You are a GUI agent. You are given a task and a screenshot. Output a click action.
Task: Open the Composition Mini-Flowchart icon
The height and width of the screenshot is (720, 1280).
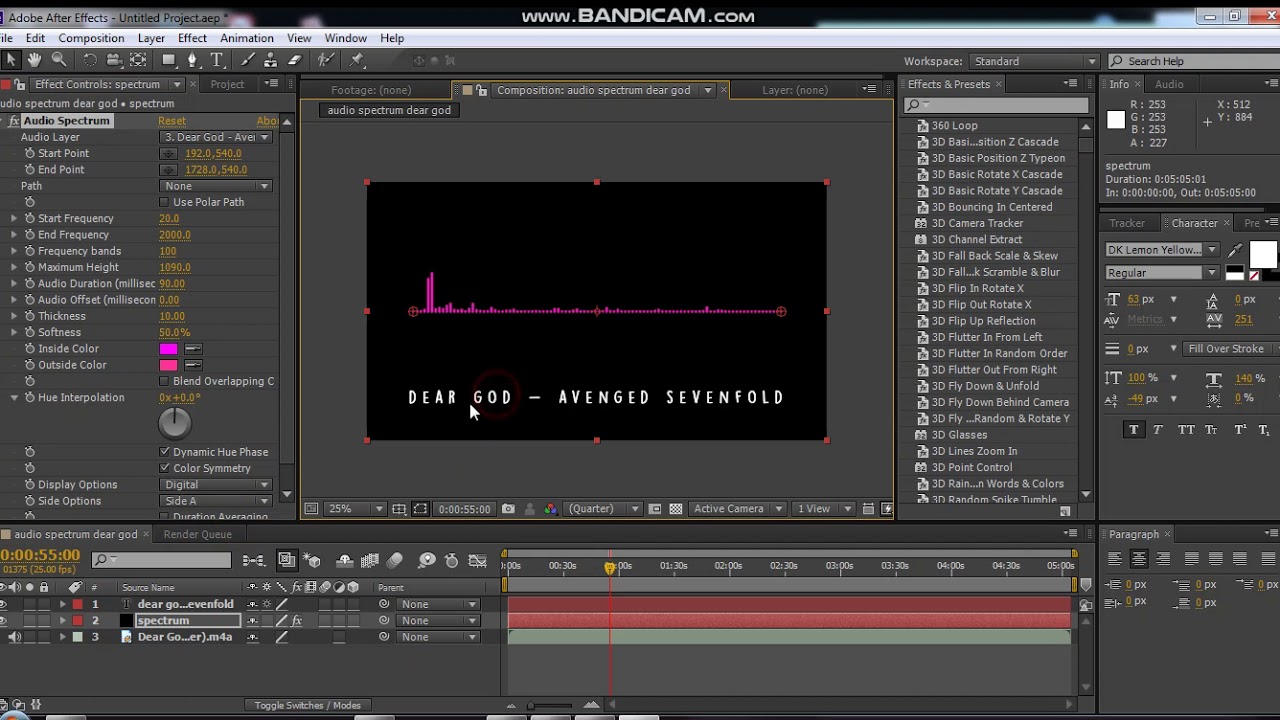pyautogui.click(x=254, y=561)
